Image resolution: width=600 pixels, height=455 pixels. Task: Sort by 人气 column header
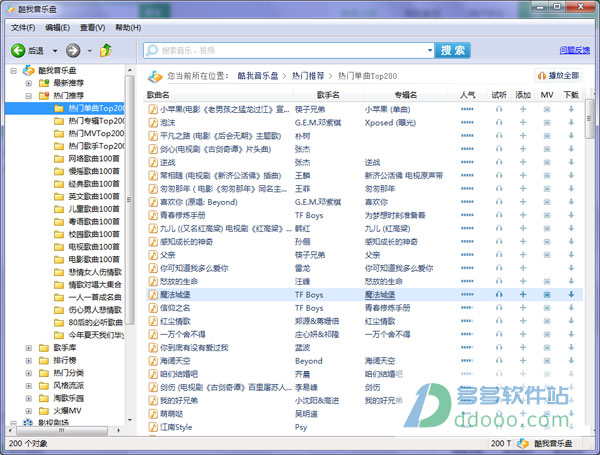click(467, 95)
